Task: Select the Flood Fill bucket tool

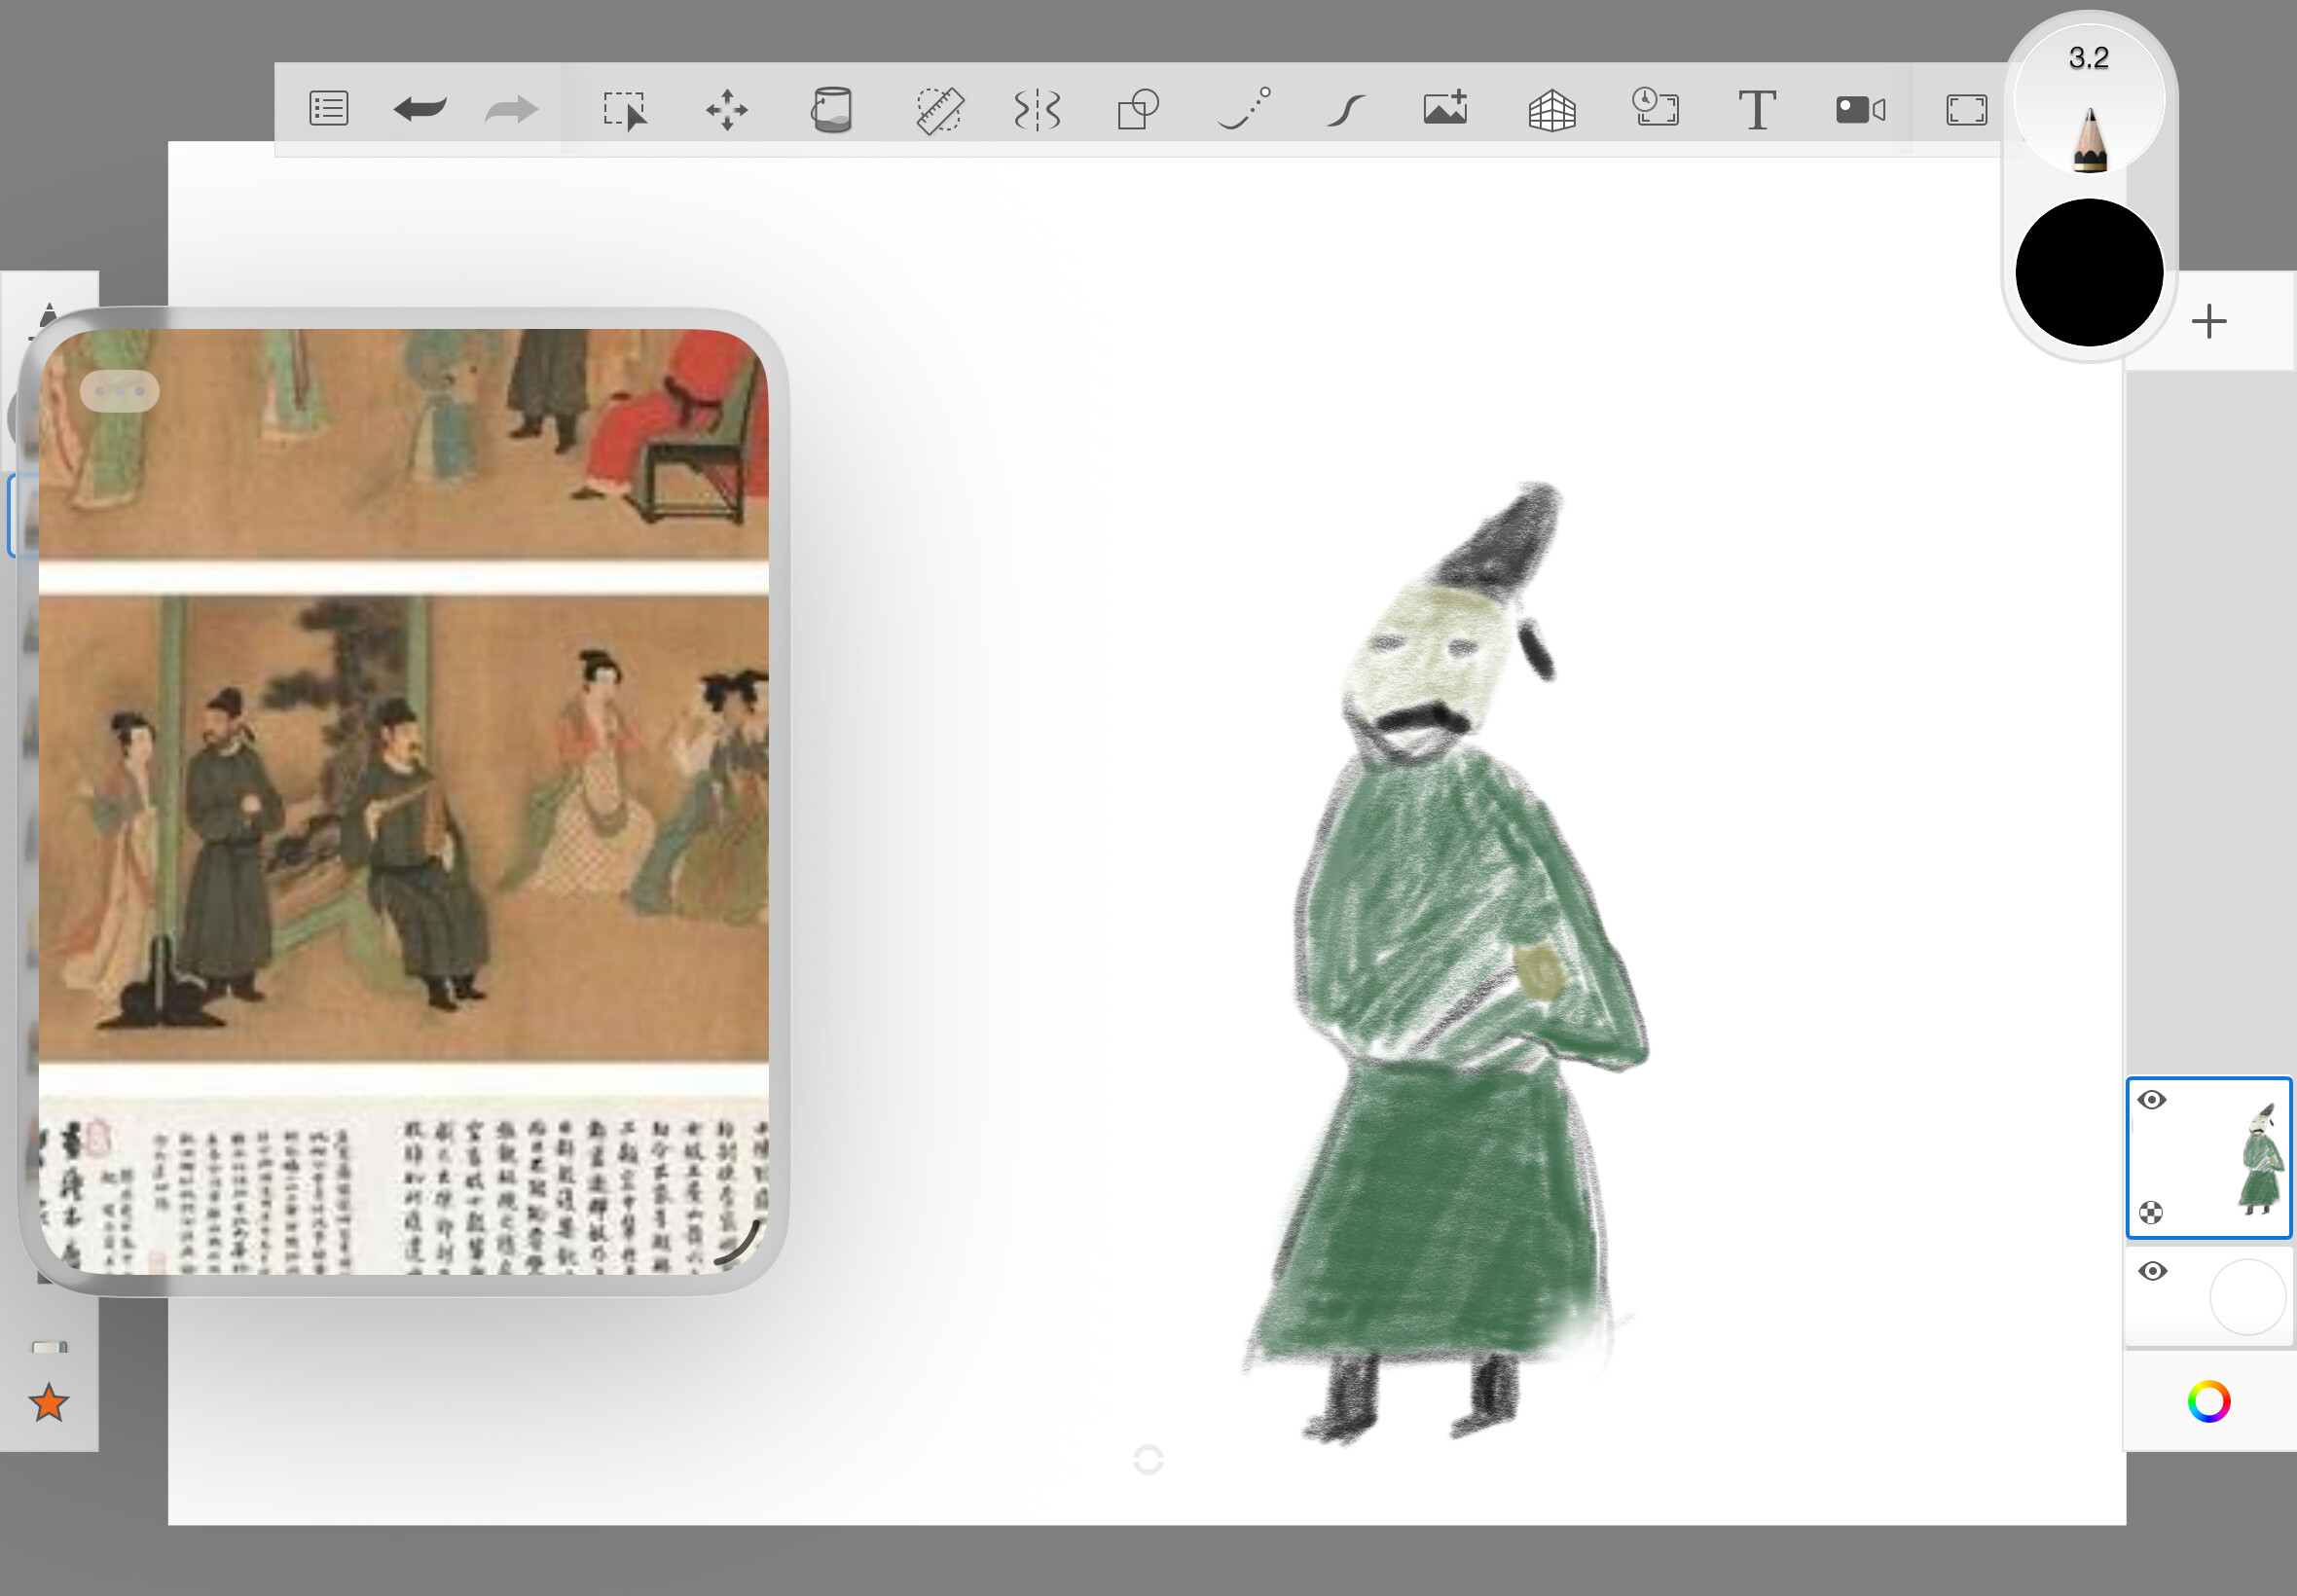Action: 830,109
